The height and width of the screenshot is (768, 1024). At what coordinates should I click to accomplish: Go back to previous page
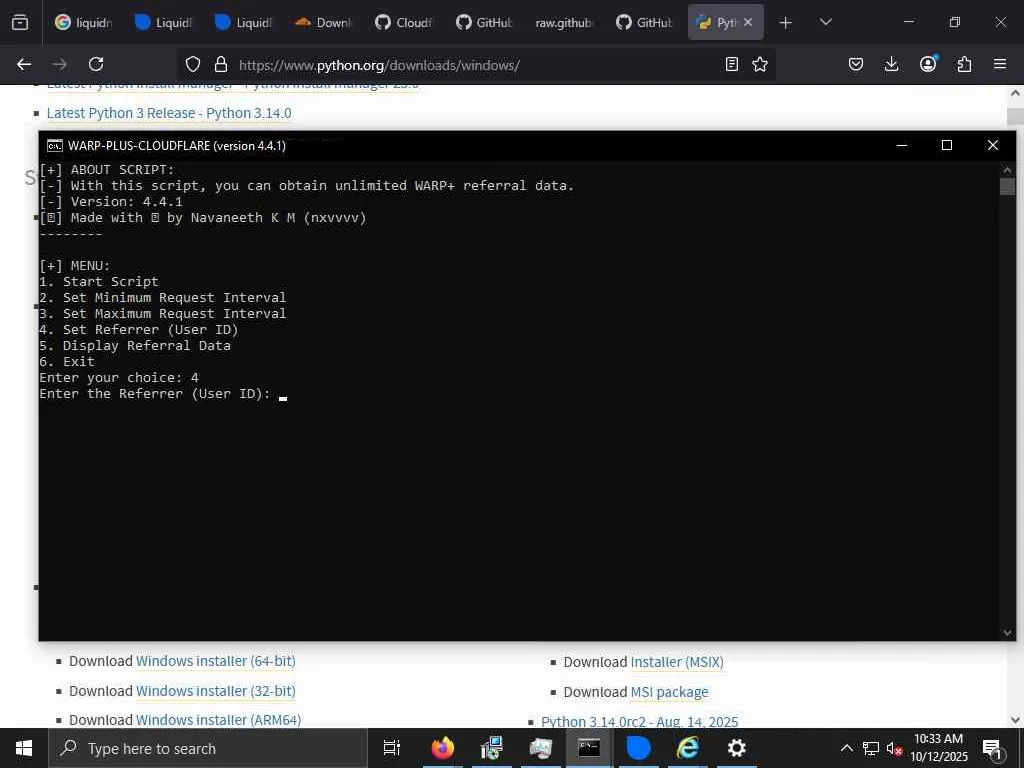click(24, 64)
